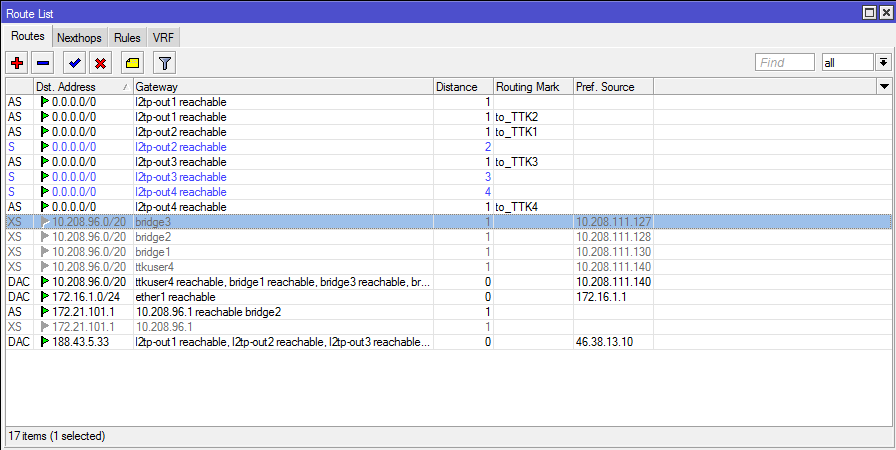Click the gray route flag for 172.21.101.1 XS row
Image resolution: width=896 pixels, height=450 pixels.
coord(44,327)
